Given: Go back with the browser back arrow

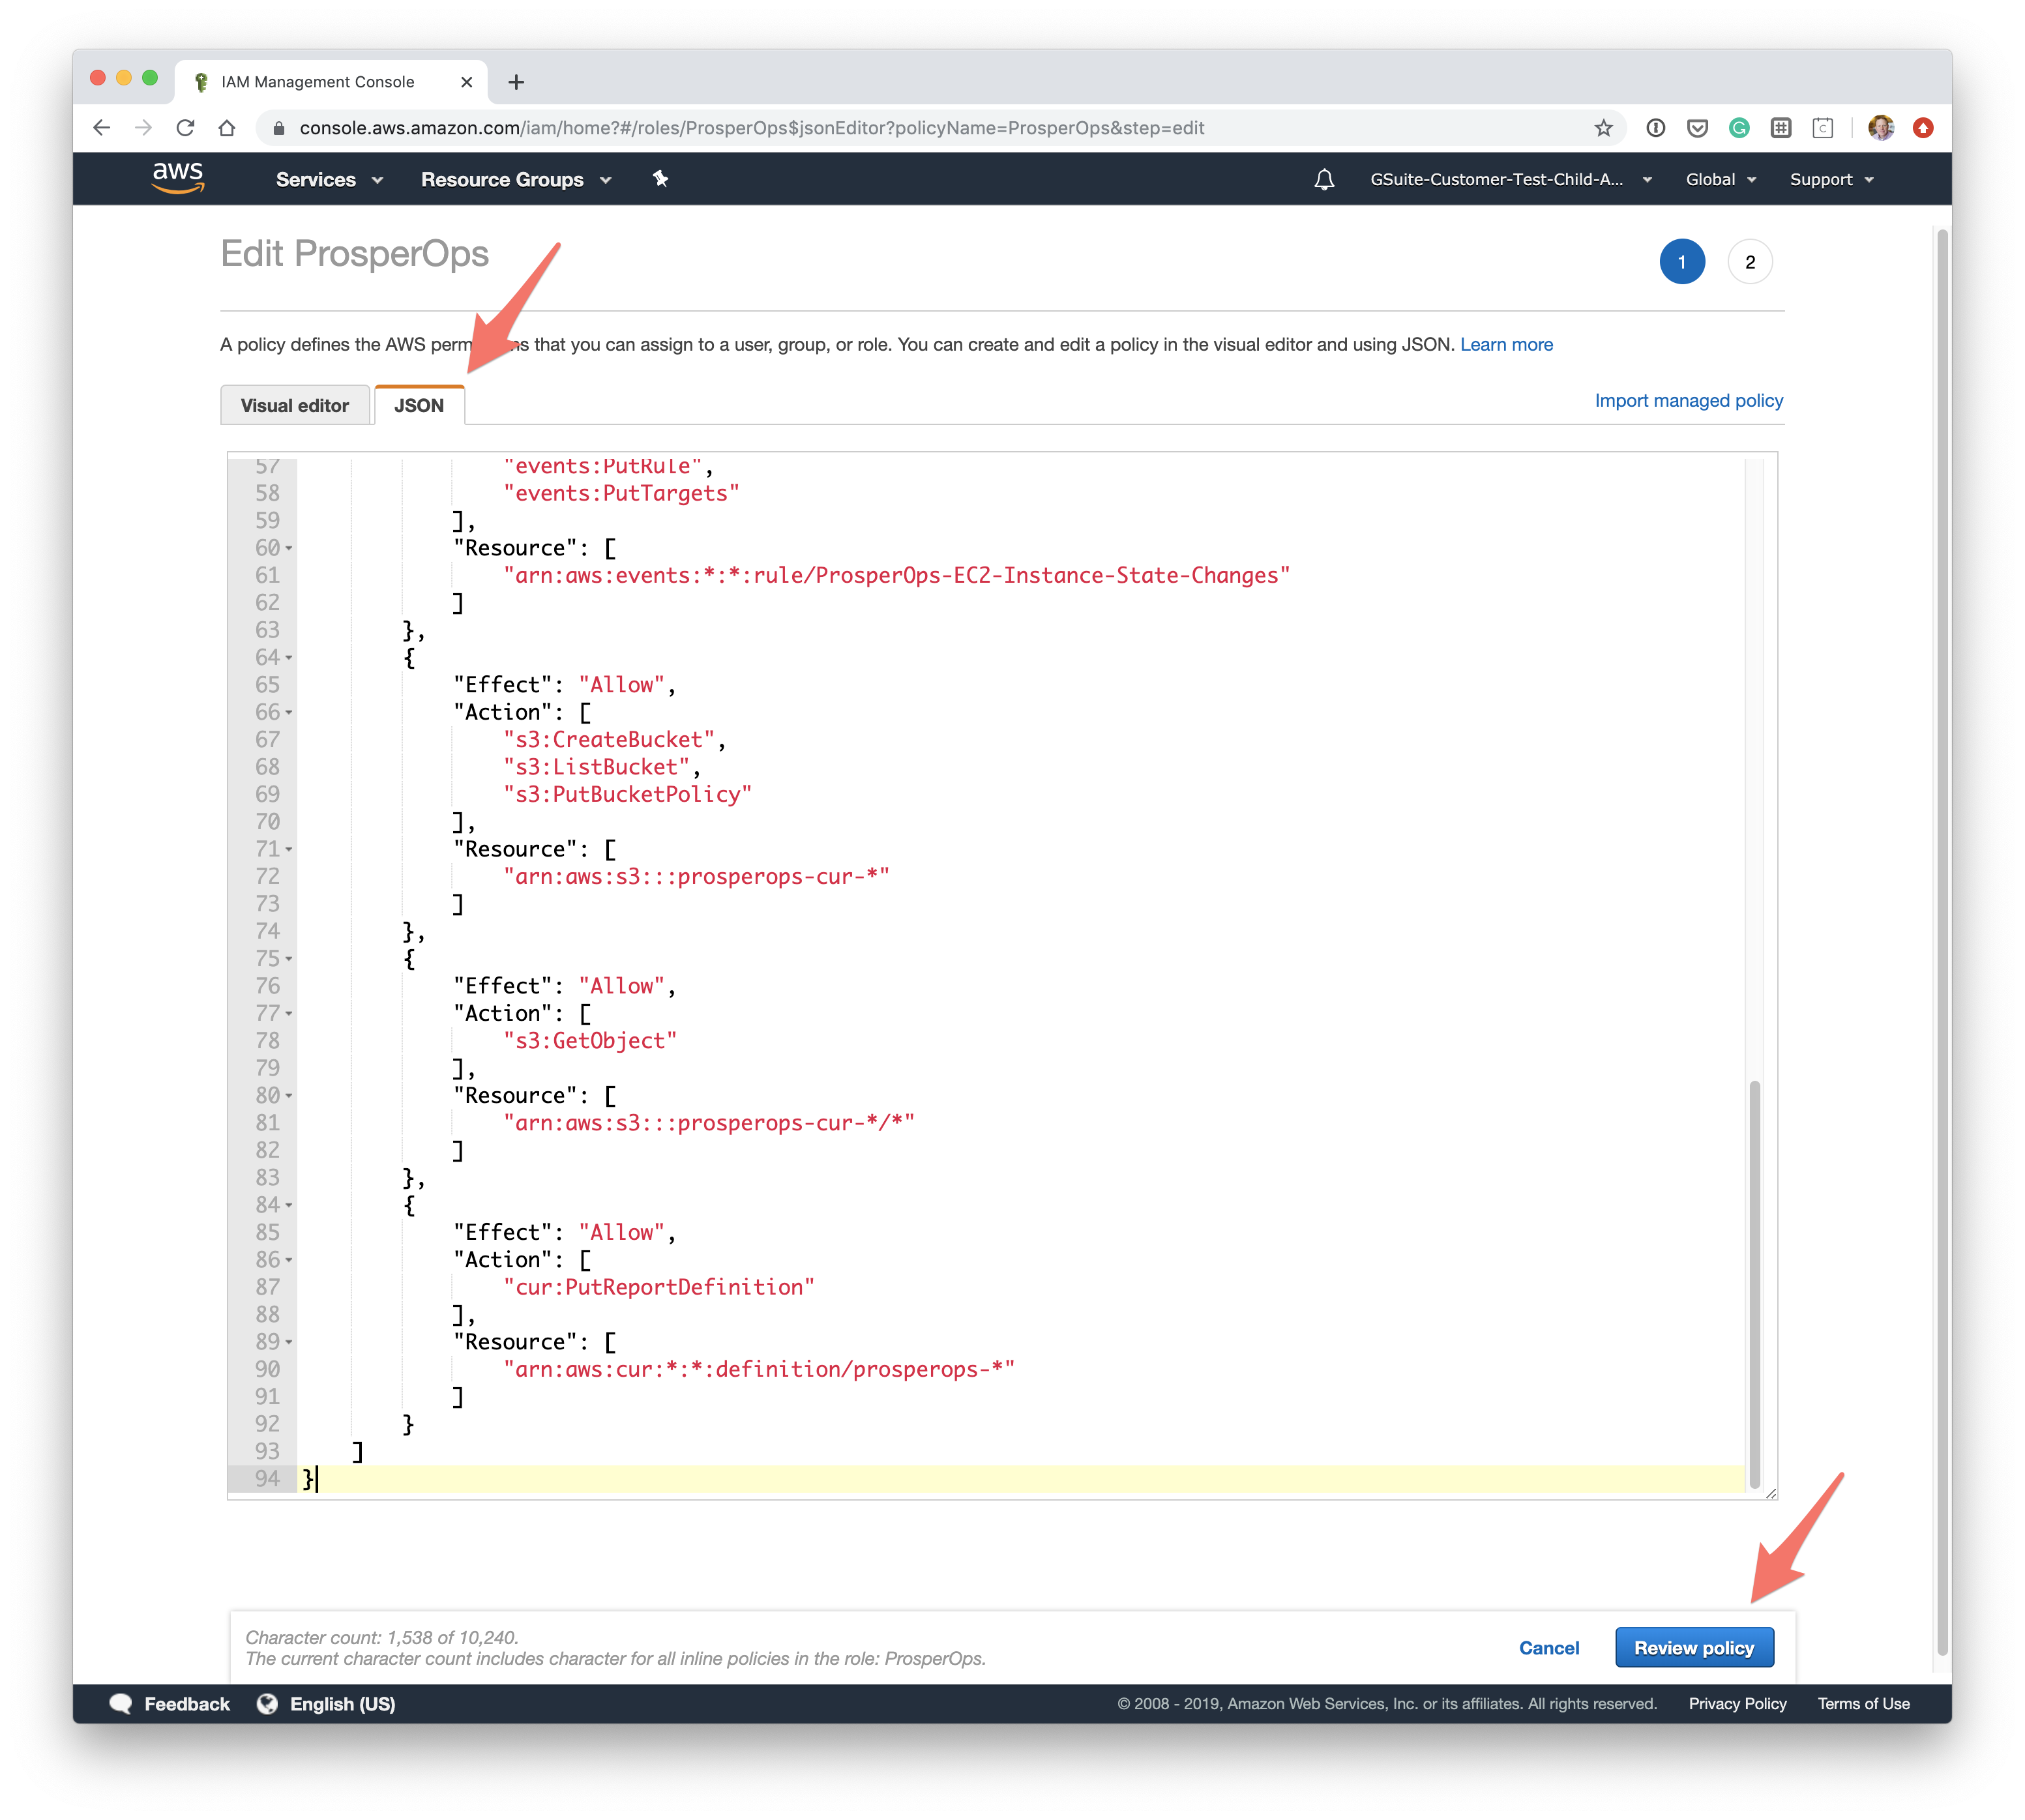Looking at the screenshot, I should 101,128.
